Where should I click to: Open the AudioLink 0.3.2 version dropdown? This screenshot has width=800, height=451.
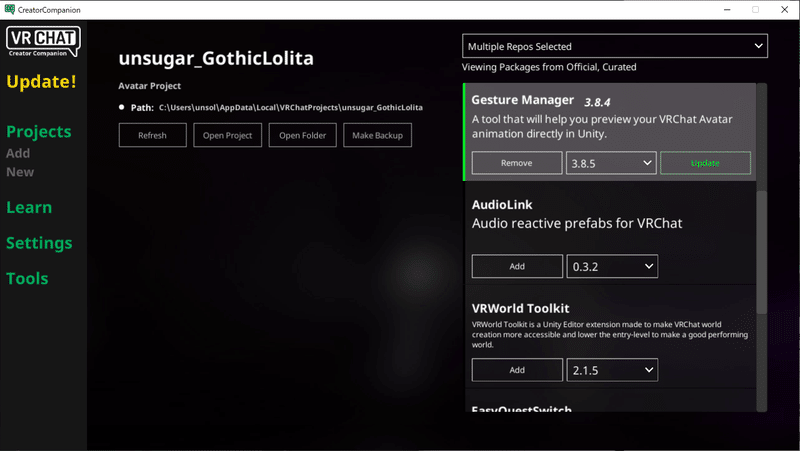point(612,266)
